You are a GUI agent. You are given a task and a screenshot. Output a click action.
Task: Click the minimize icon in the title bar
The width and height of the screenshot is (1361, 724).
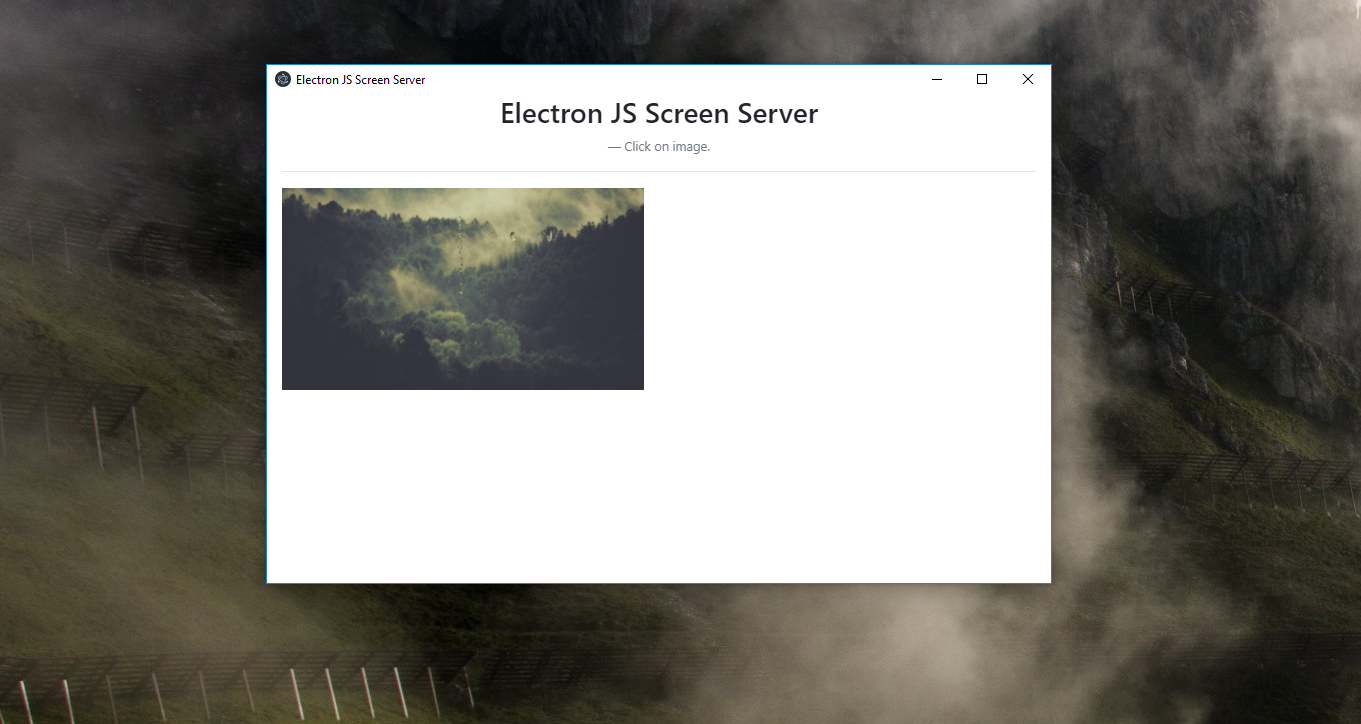point(936,79)
